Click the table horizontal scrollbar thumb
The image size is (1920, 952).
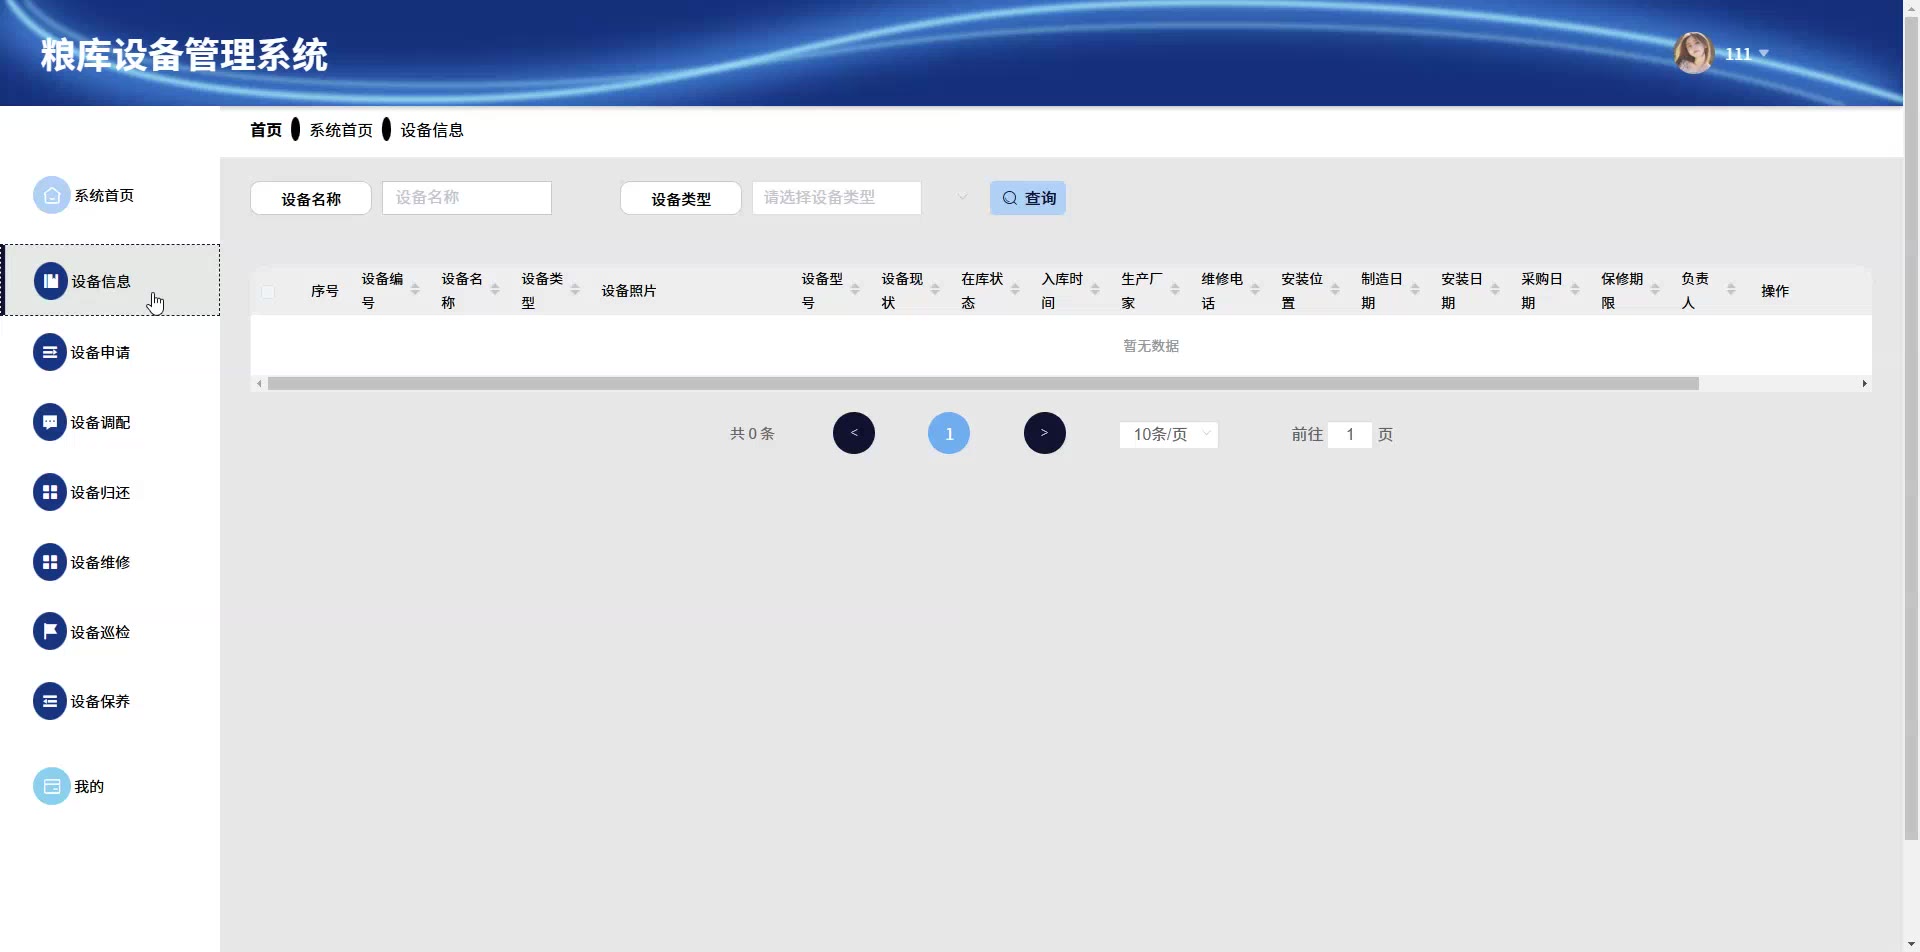[983, 384]
